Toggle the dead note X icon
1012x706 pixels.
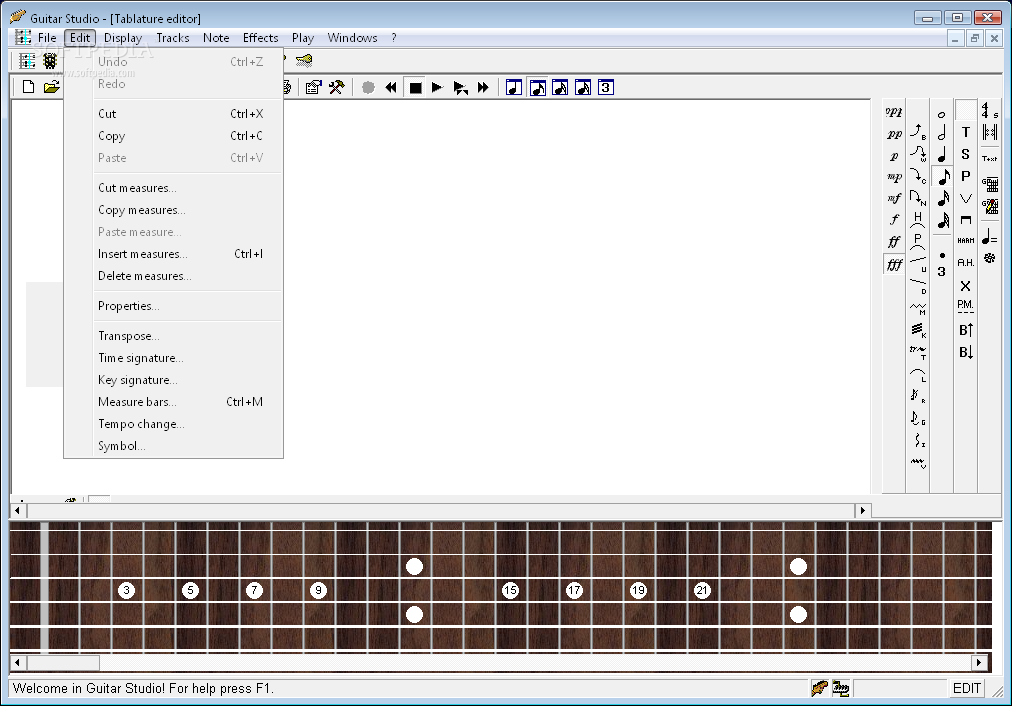pos(966,286)
